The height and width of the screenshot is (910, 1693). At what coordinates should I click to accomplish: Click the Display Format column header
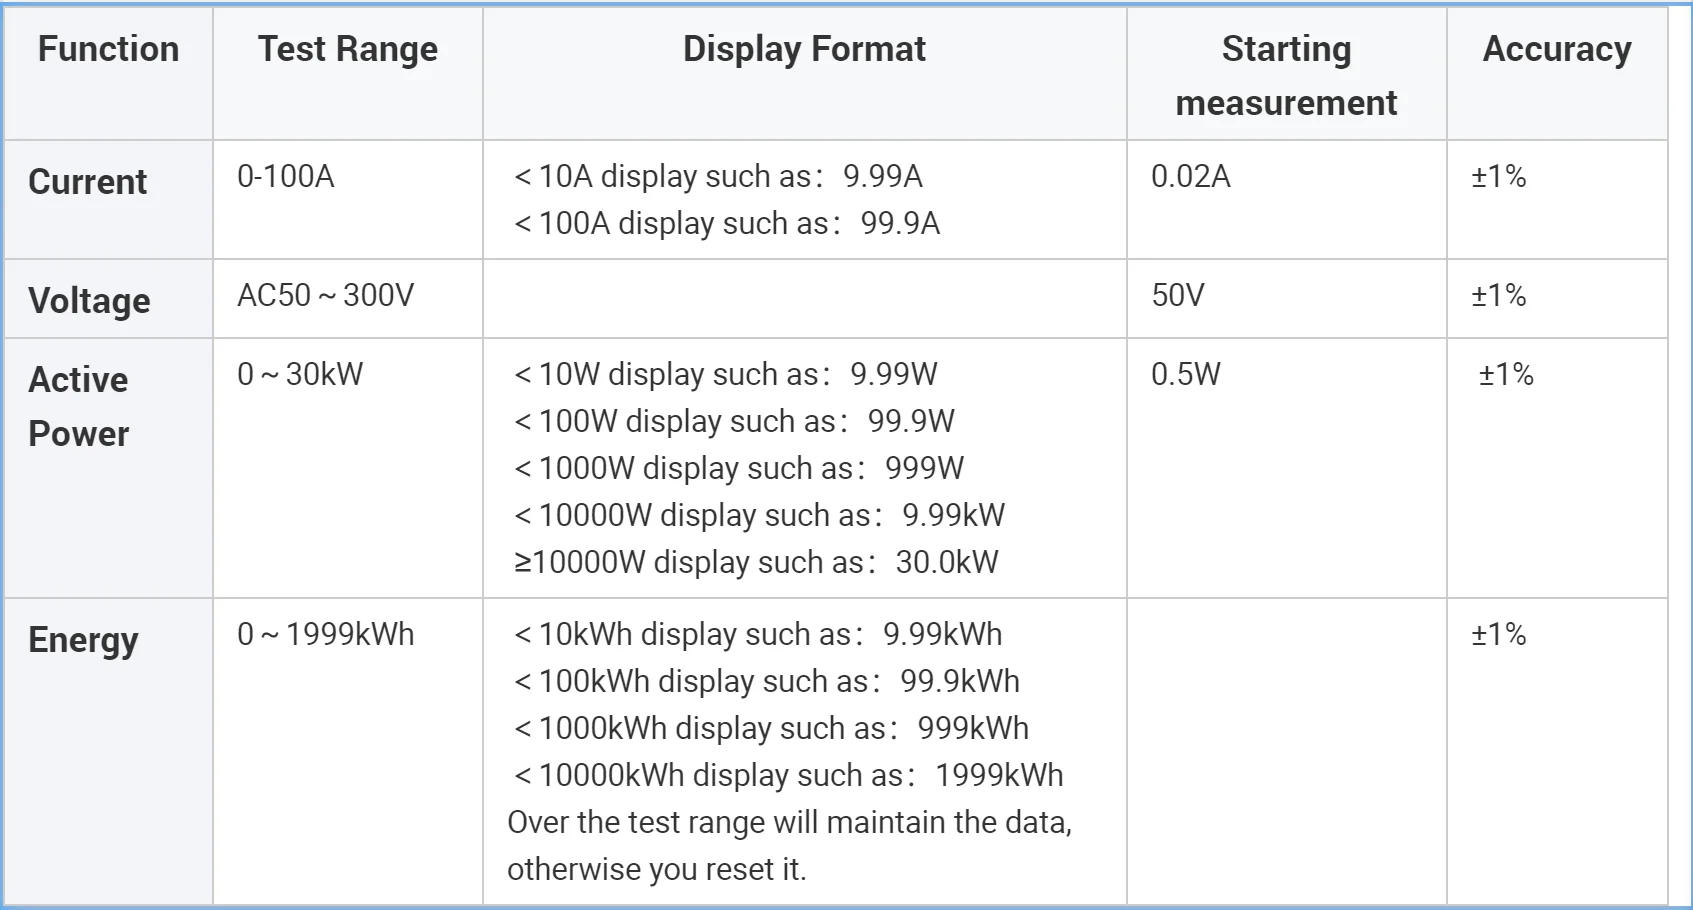(804, 49)
